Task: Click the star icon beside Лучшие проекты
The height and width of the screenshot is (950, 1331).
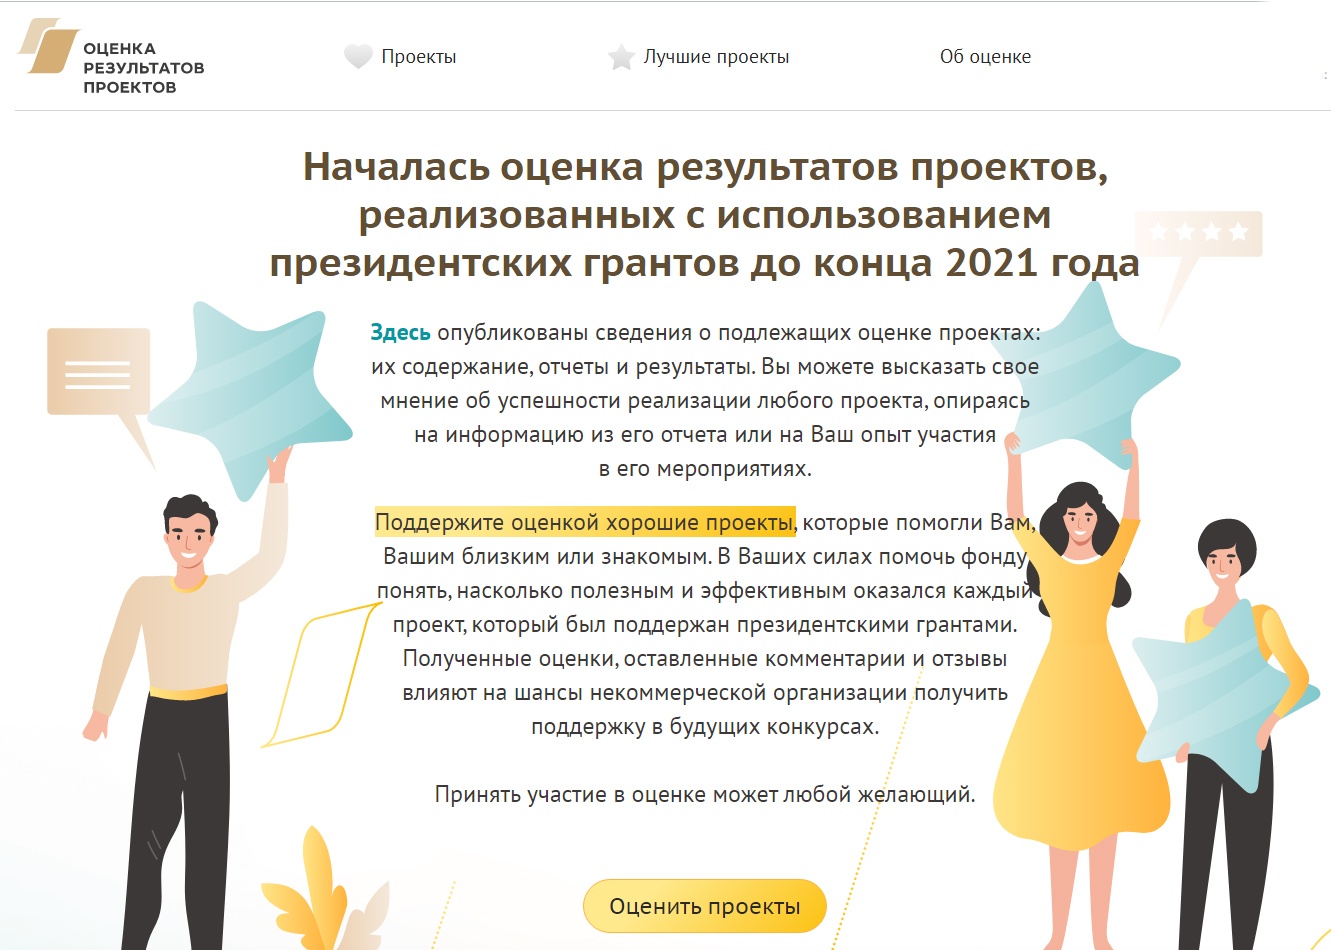Action: 621,57
